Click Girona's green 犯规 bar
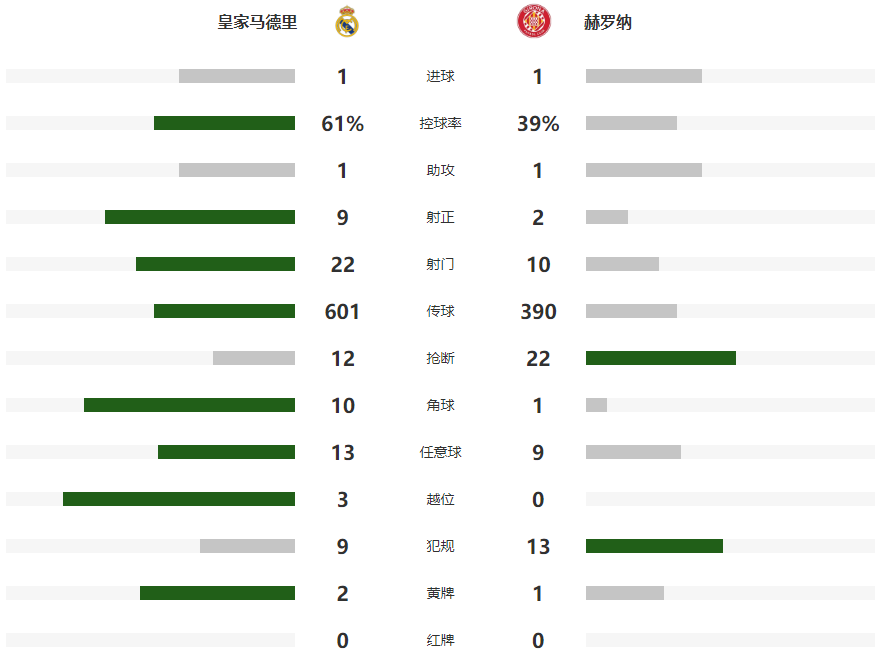The image size is (880, 649). pyautogui.click(x=654, y=546)
